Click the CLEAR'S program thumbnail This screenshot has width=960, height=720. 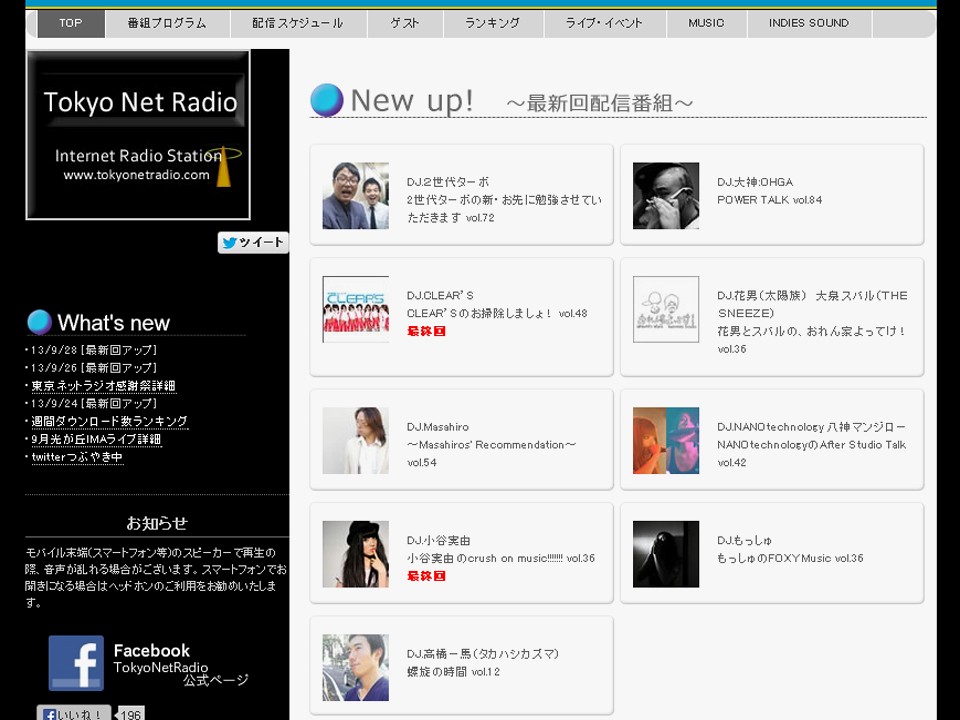[x=355, y=309]
